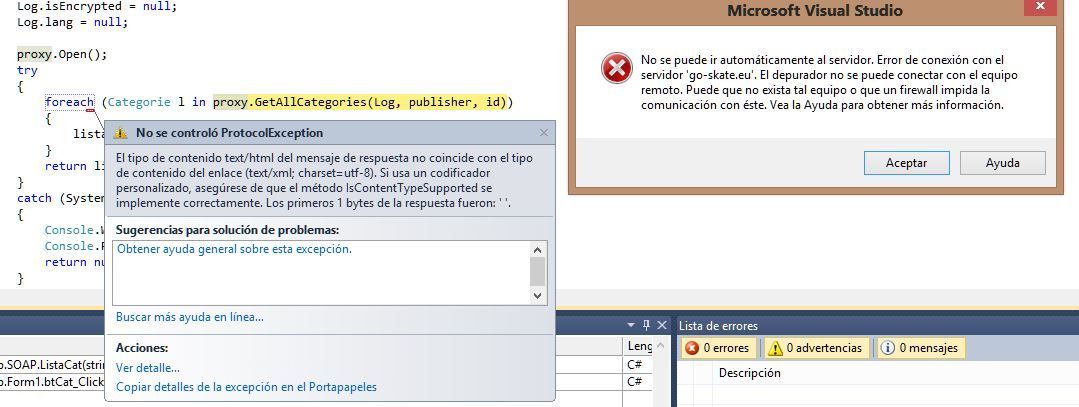The image size is (1079, 407).
Task: Click scroll up arrow in suggestions list
Action: (x=538, y=250)
